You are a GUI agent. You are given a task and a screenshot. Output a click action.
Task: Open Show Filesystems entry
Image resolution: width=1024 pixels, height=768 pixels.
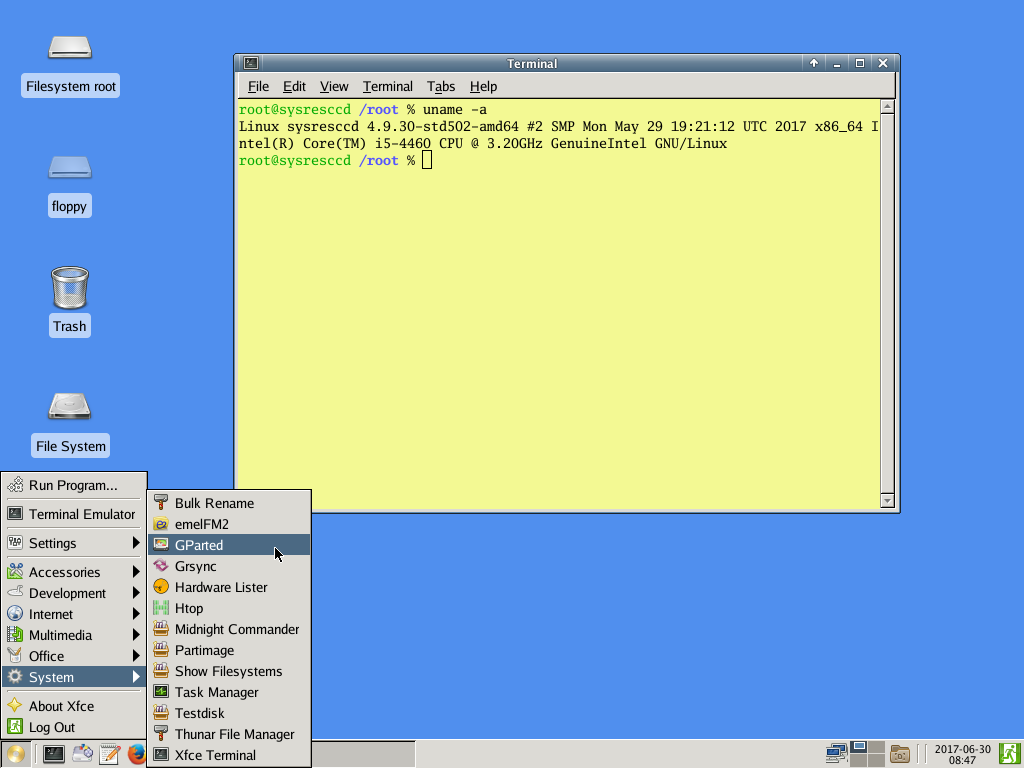point(229,671)
